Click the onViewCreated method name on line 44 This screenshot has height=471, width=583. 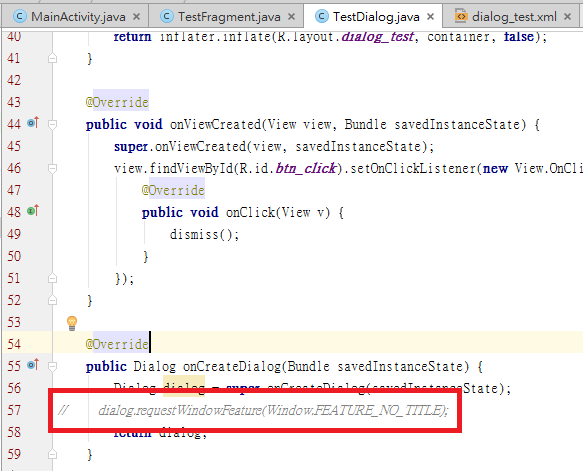point(216,125)
